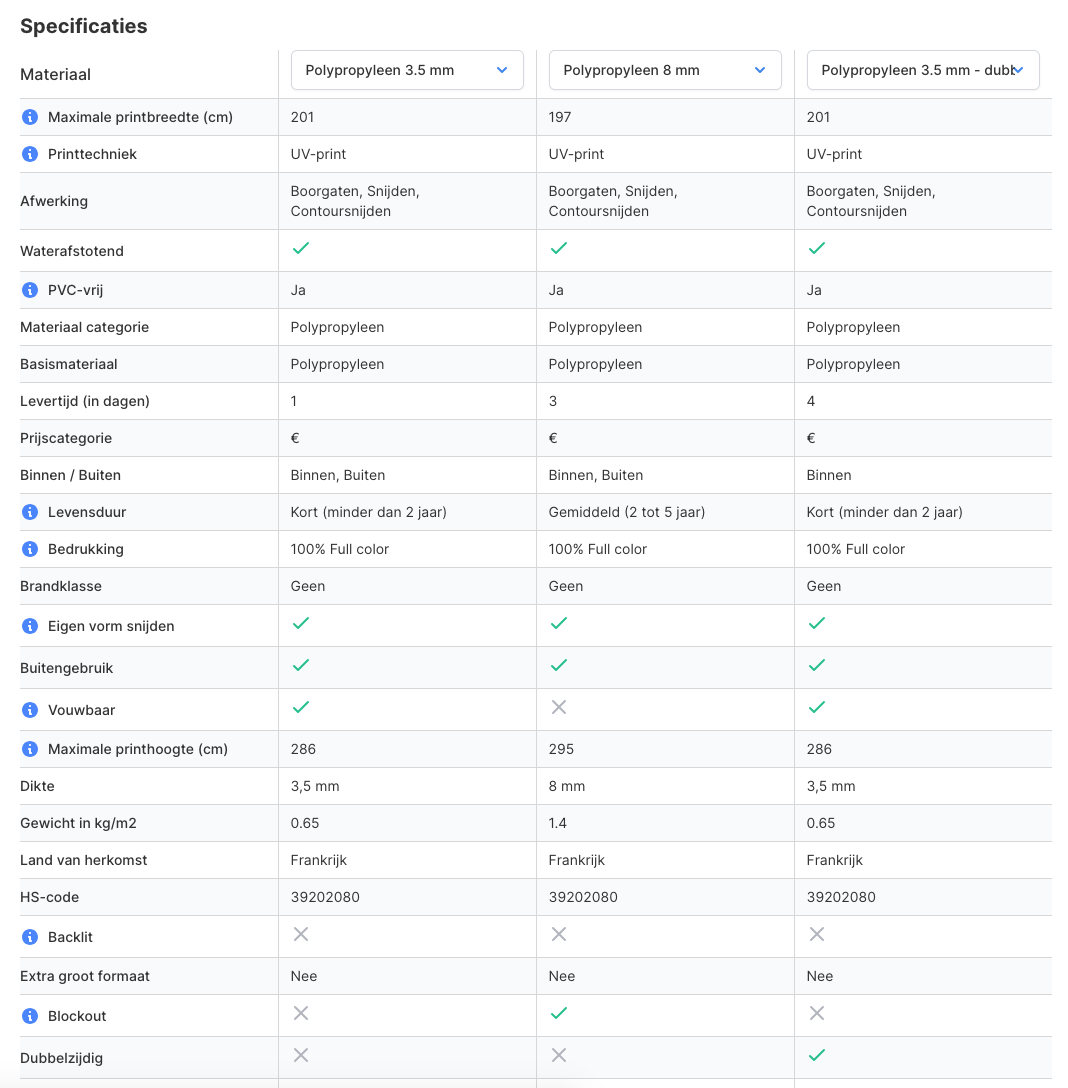1068x1088 pixels.
Task: Click Maximale printhoogte info icon
Action: [30, 749]
